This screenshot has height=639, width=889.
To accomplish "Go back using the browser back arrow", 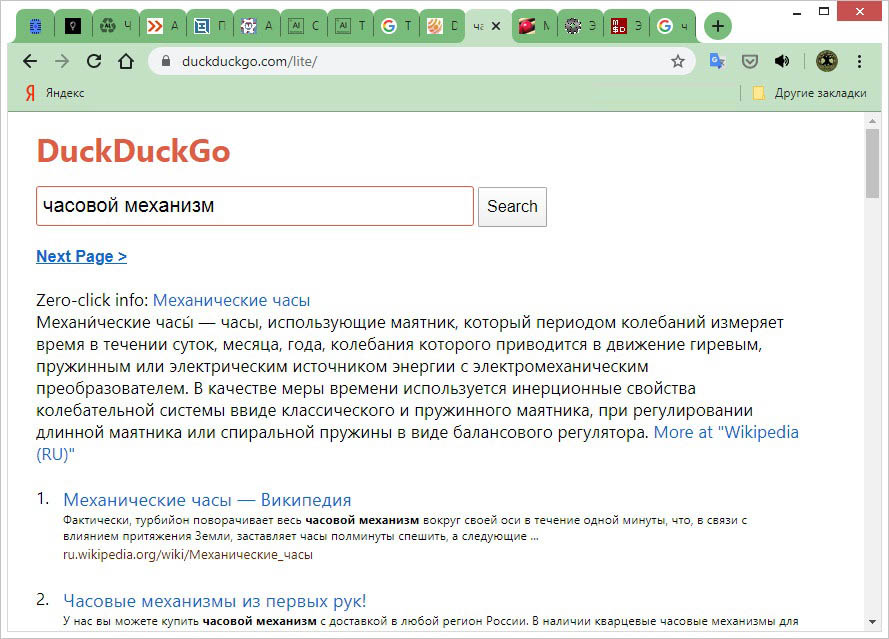I will 29,61.
